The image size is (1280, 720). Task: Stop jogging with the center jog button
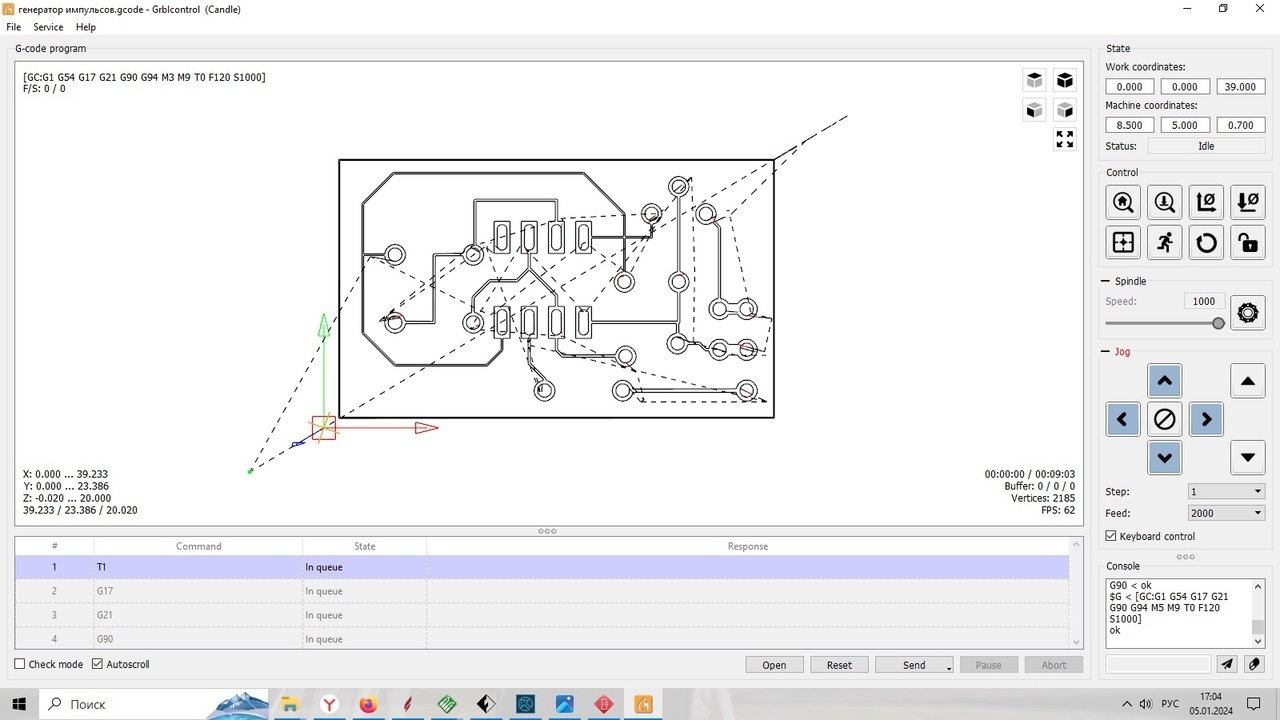tap(1165, 420)
